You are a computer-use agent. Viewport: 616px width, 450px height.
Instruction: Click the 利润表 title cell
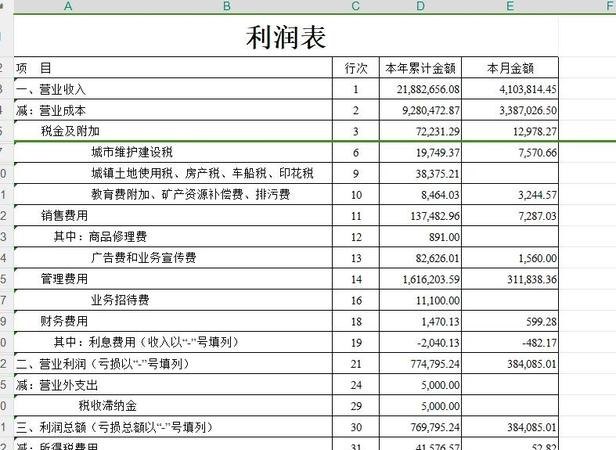coord(286,37)
